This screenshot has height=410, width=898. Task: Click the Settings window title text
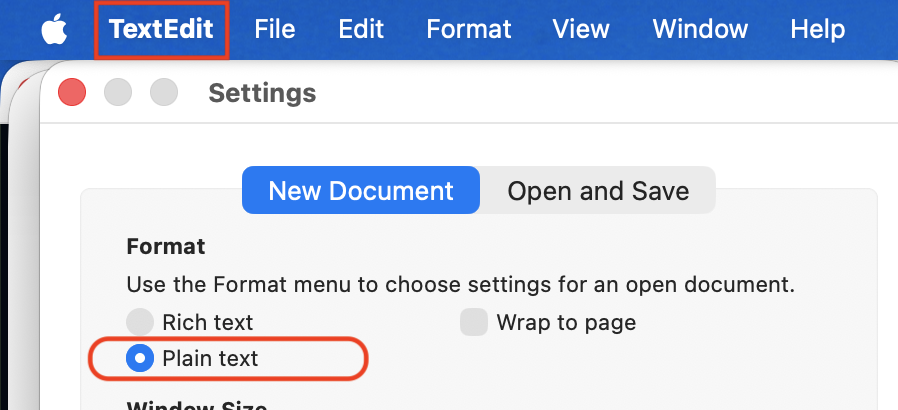(262, 93)
